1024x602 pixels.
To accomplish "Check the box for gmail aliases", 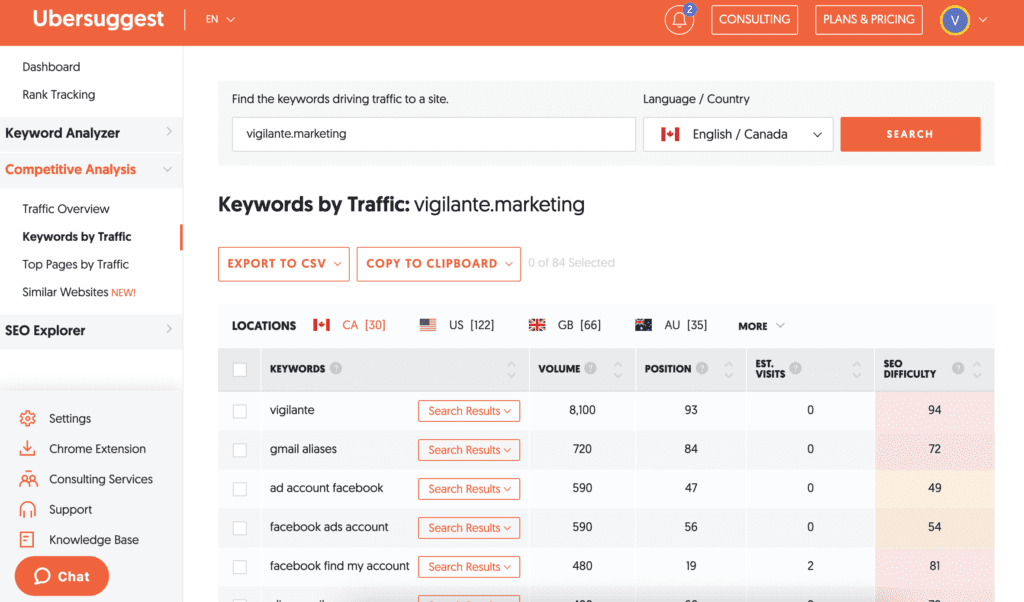I will [240, 450].
